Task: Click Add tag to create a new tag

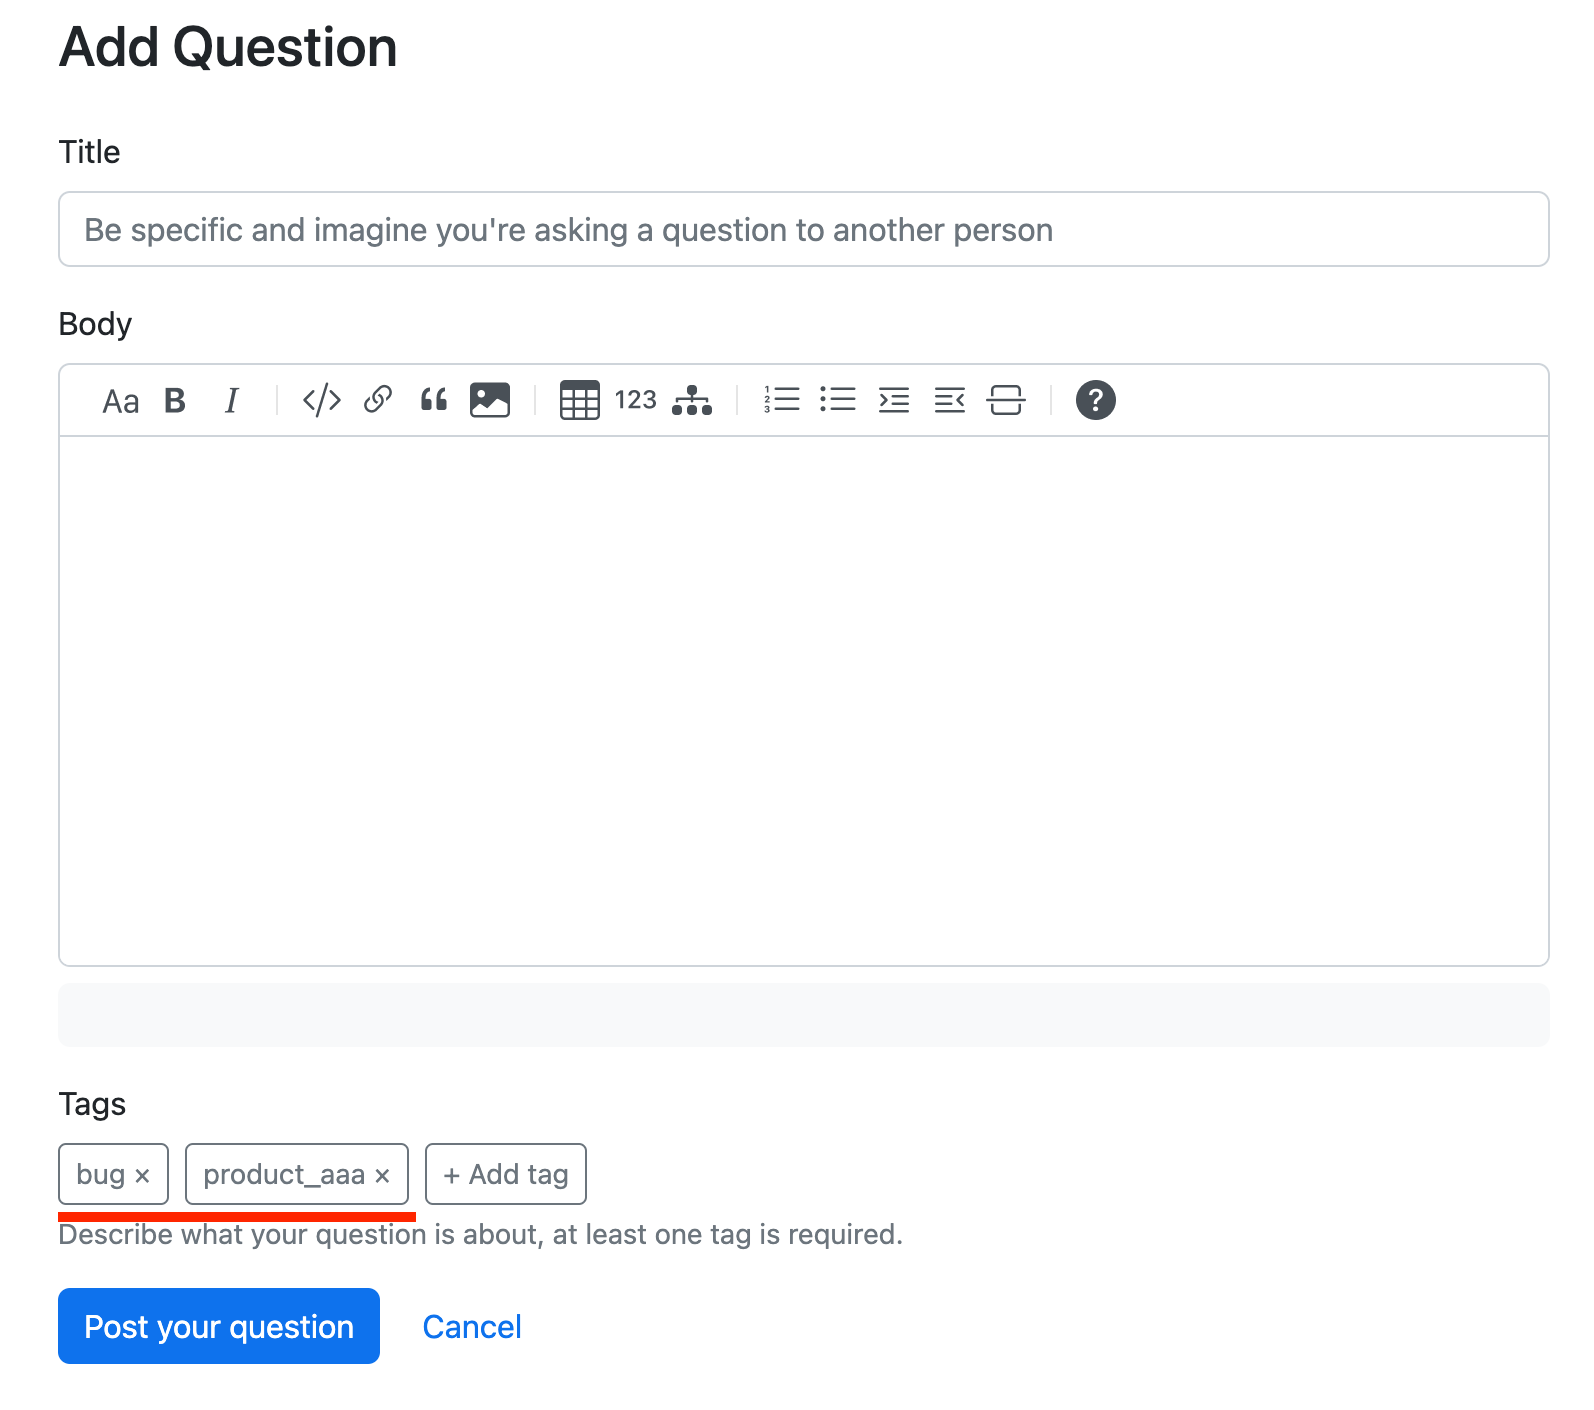Action: click(505, 1174)
